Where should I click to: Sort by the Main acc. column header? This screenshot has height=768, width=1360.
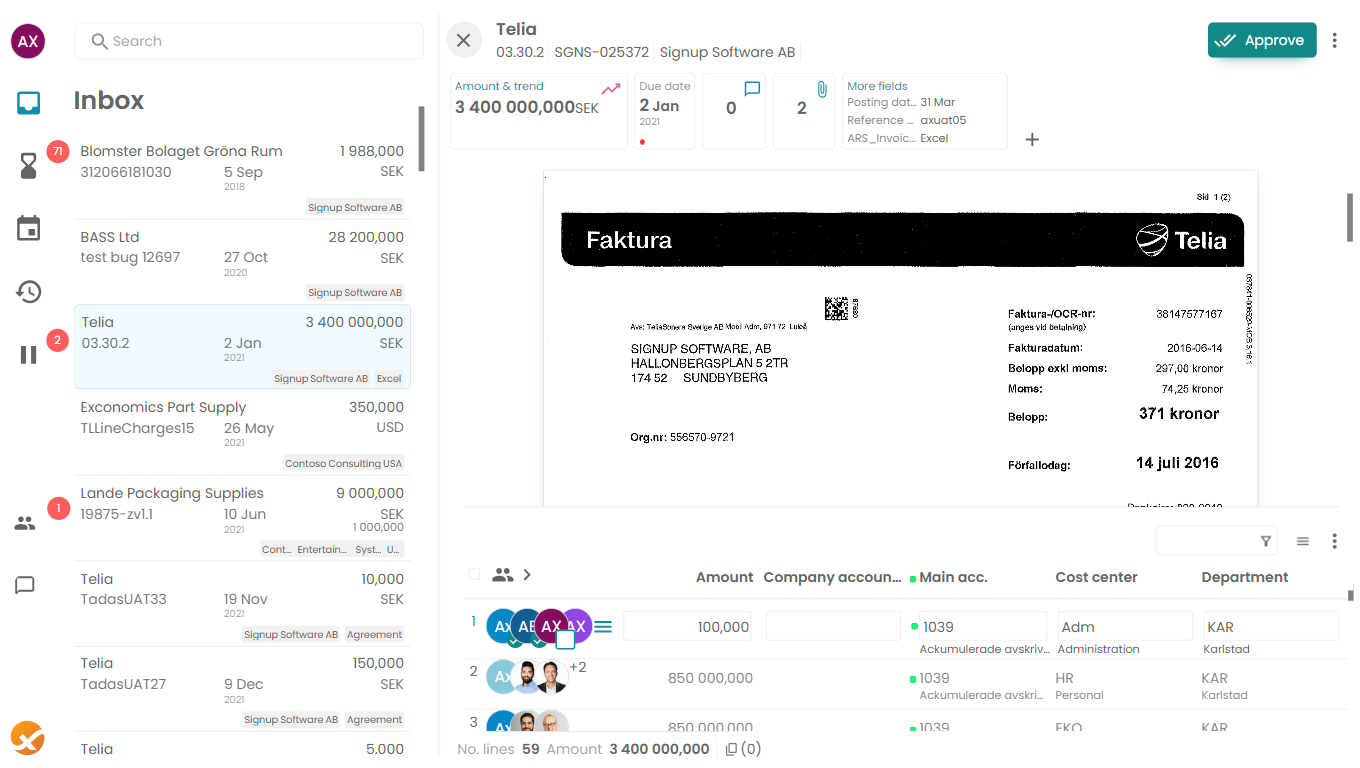point(953,577)
